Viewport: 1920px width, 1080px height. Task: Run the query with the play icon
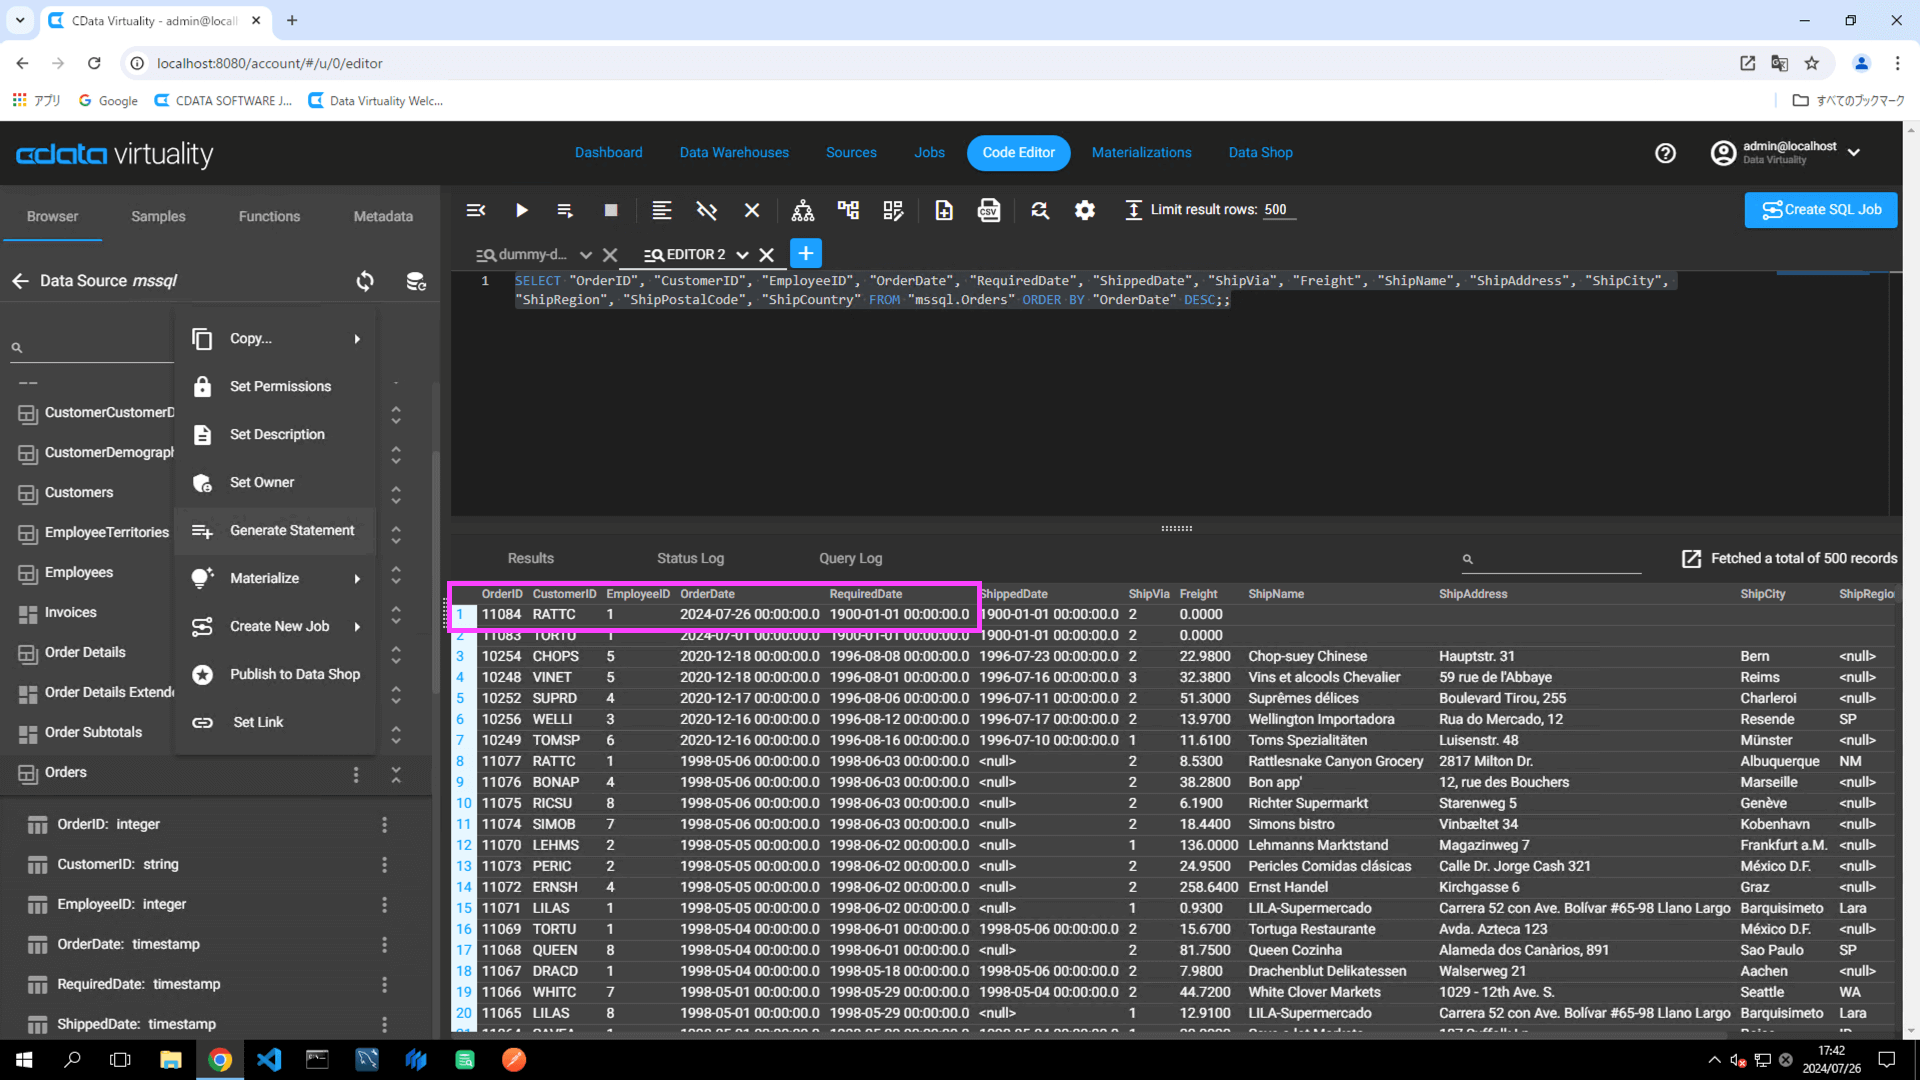521,210
